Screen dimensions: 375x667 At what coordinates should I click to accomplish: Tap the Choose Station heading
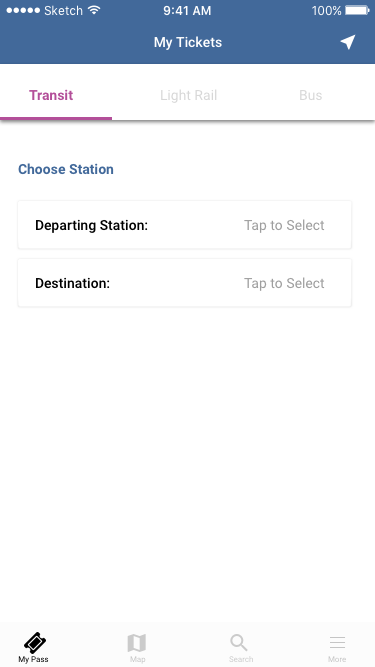pyautogui.click(x=66, y=169)
